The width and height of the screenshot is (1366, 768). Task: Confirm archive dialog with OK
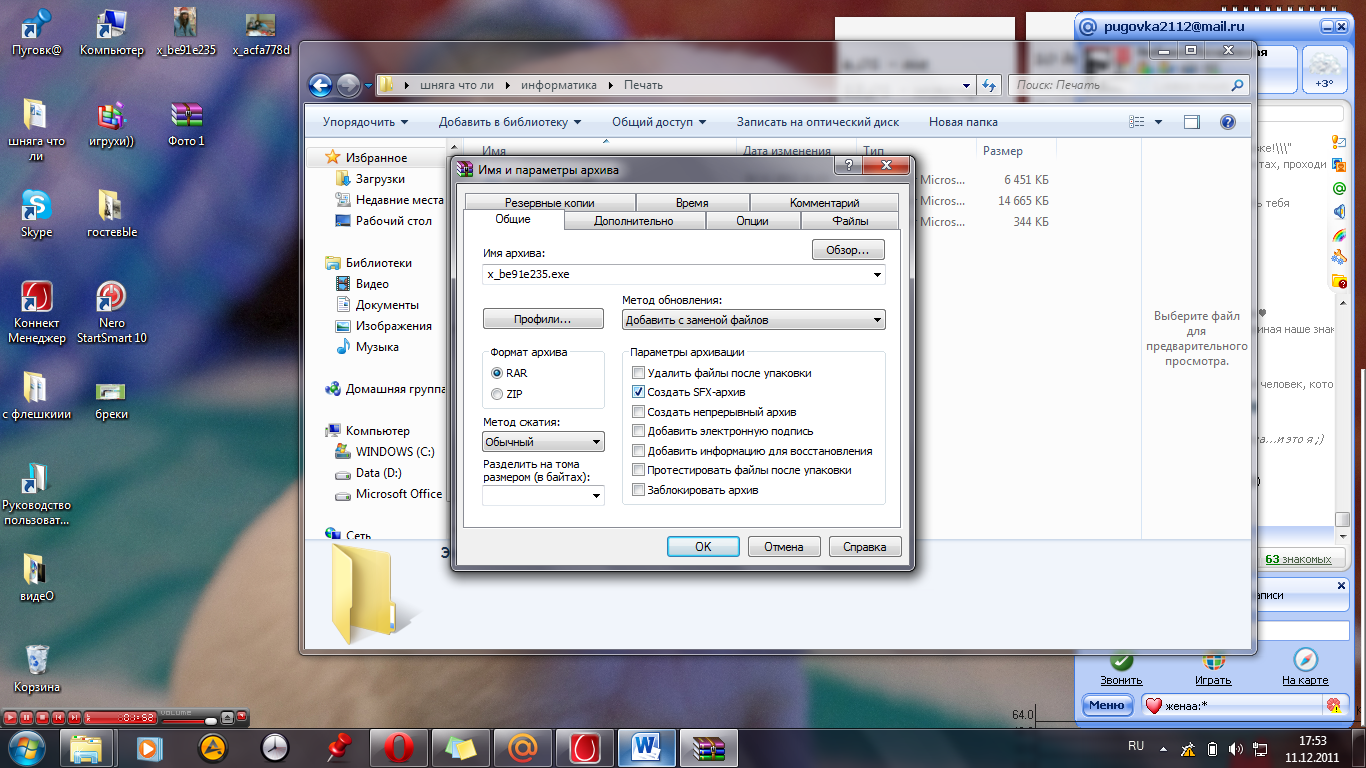(x=703, y=547)
